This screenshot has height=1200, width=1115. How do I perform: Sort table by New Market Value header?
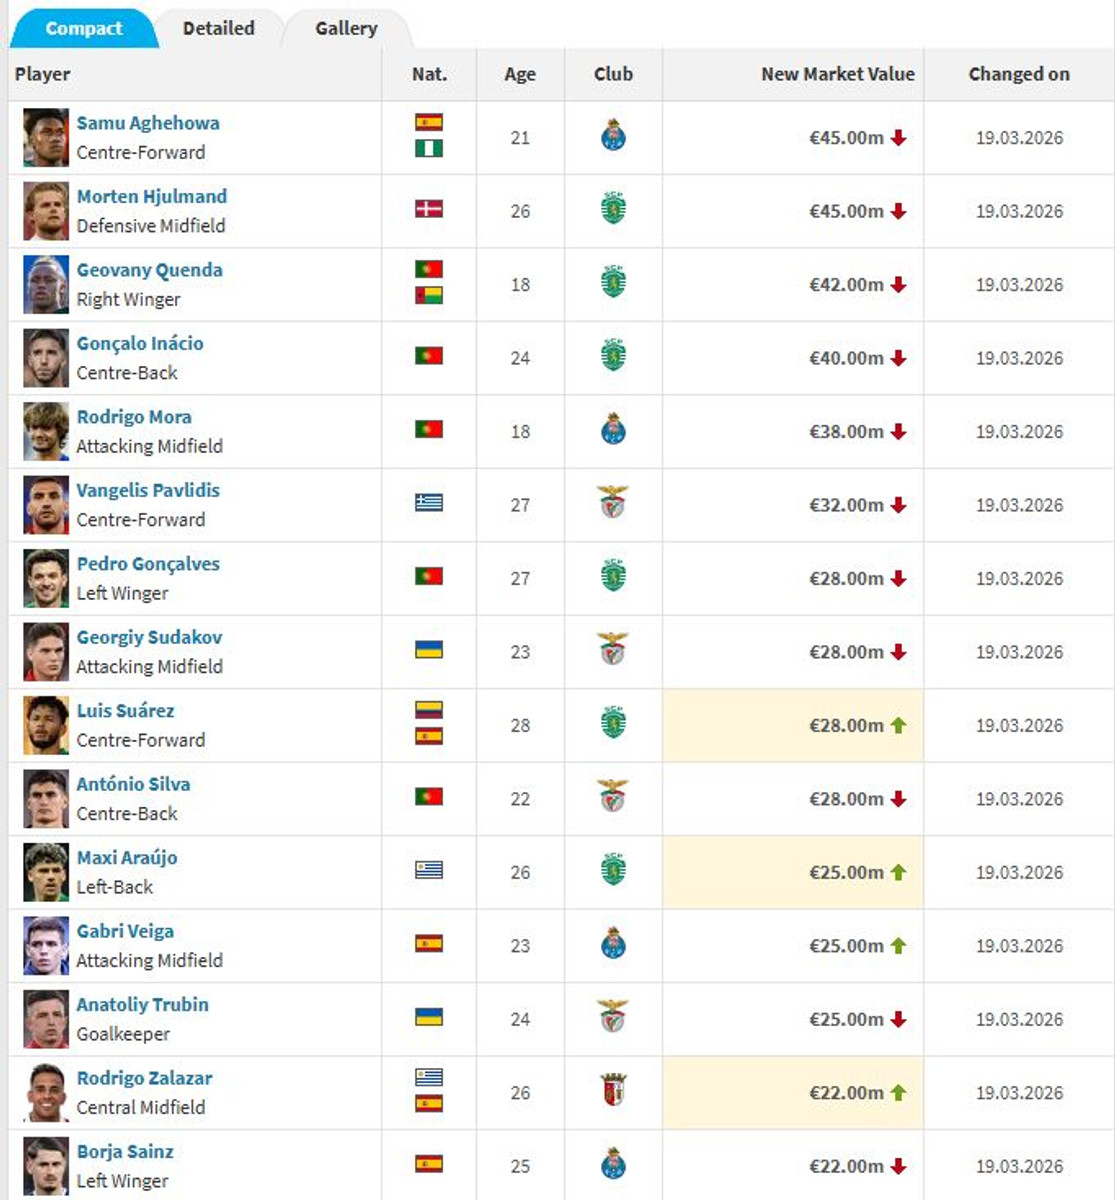click(837, 74)
